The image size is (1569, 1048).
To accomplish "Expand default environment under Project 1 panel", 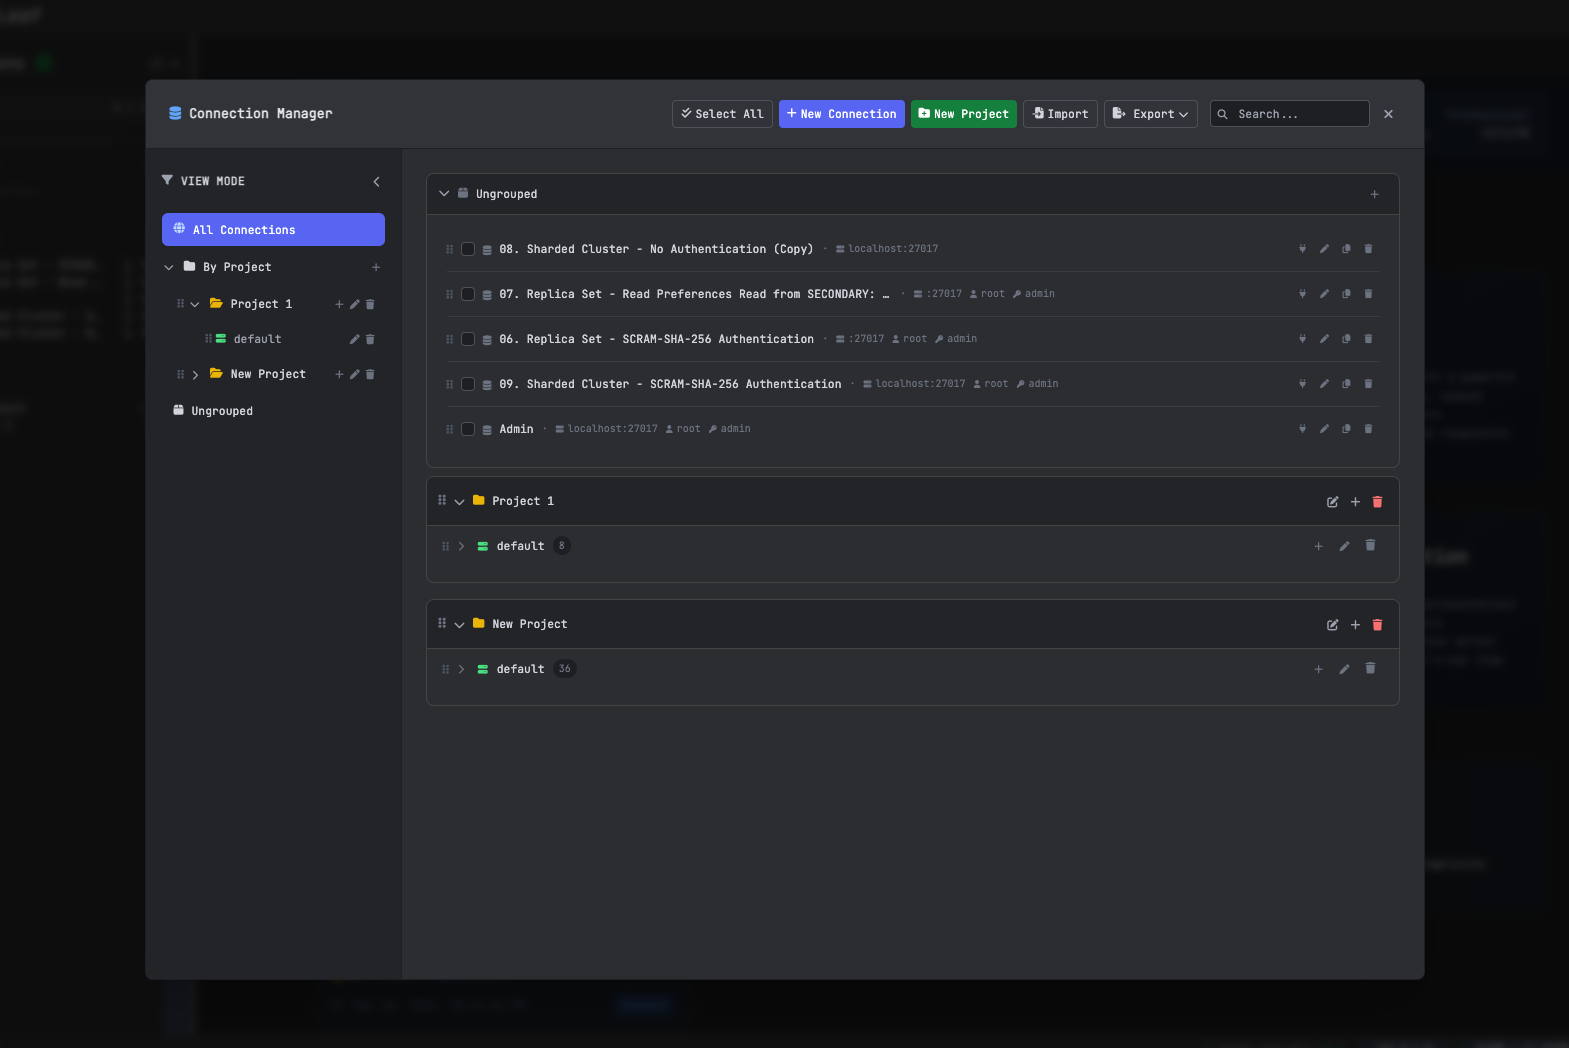I will (461, 546).
